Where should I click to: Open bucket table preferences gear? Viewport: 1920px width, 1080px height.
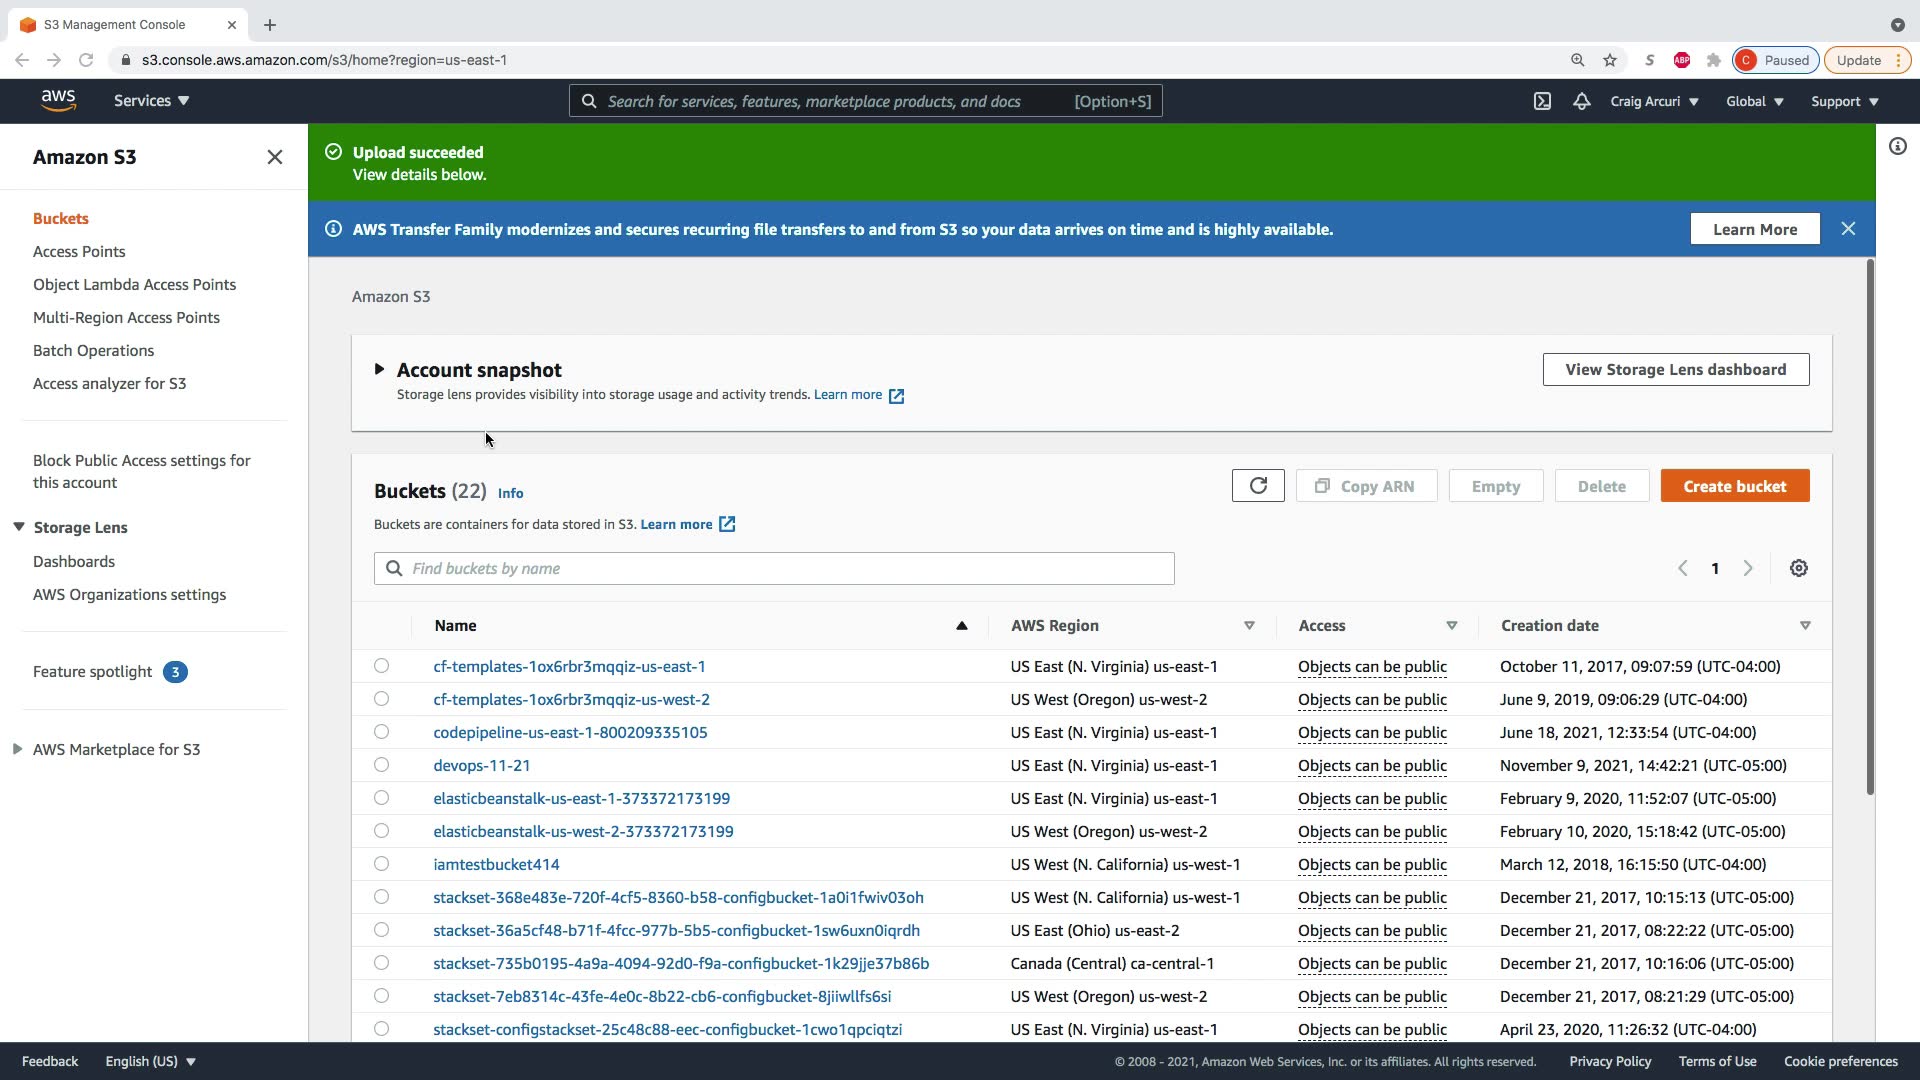pyautogui.click(x=1798, y=568)
